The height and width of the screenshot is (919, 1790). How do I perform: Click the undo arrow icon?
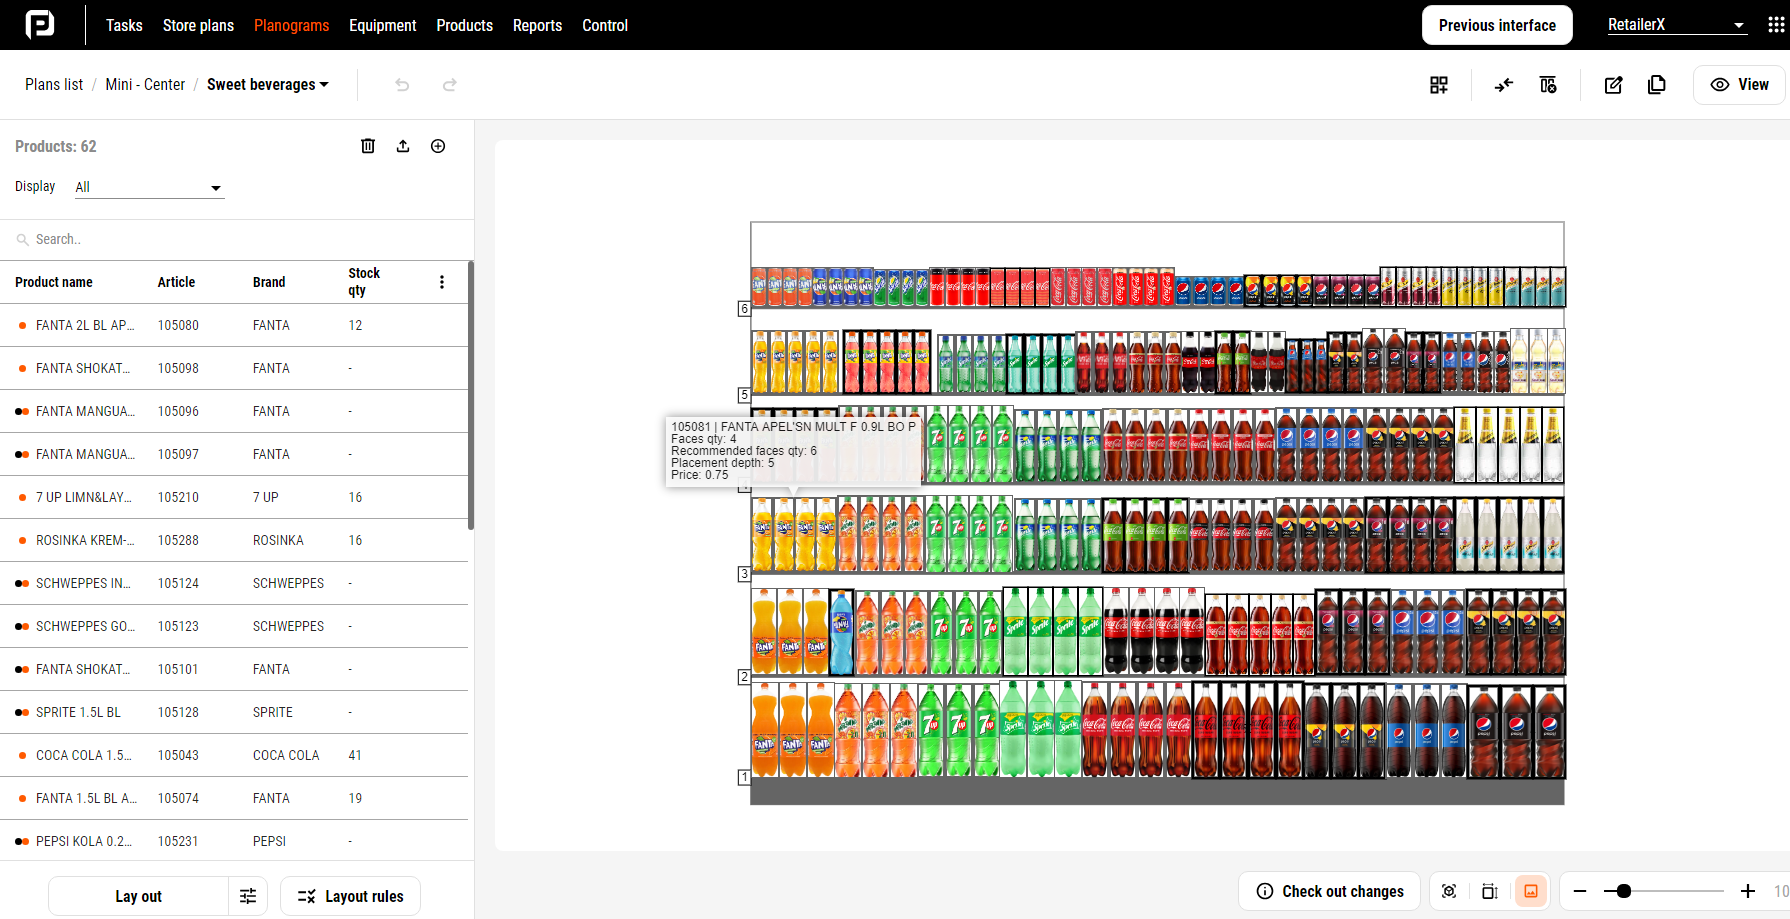tap(402, 85)
